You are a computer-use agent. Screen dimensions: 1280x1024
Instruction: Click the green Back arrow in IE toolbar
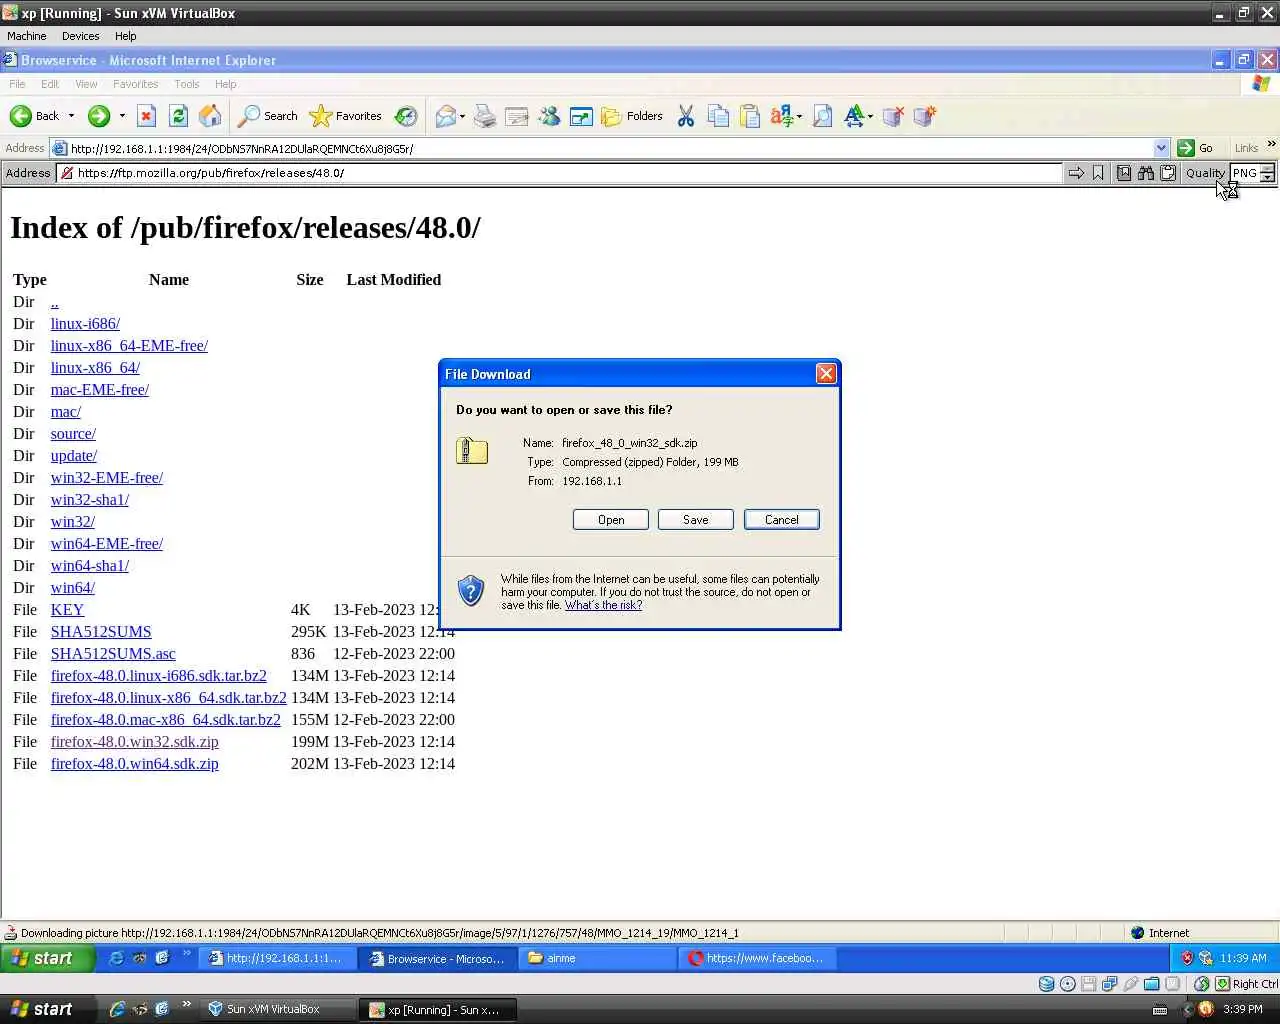point(20,116)
